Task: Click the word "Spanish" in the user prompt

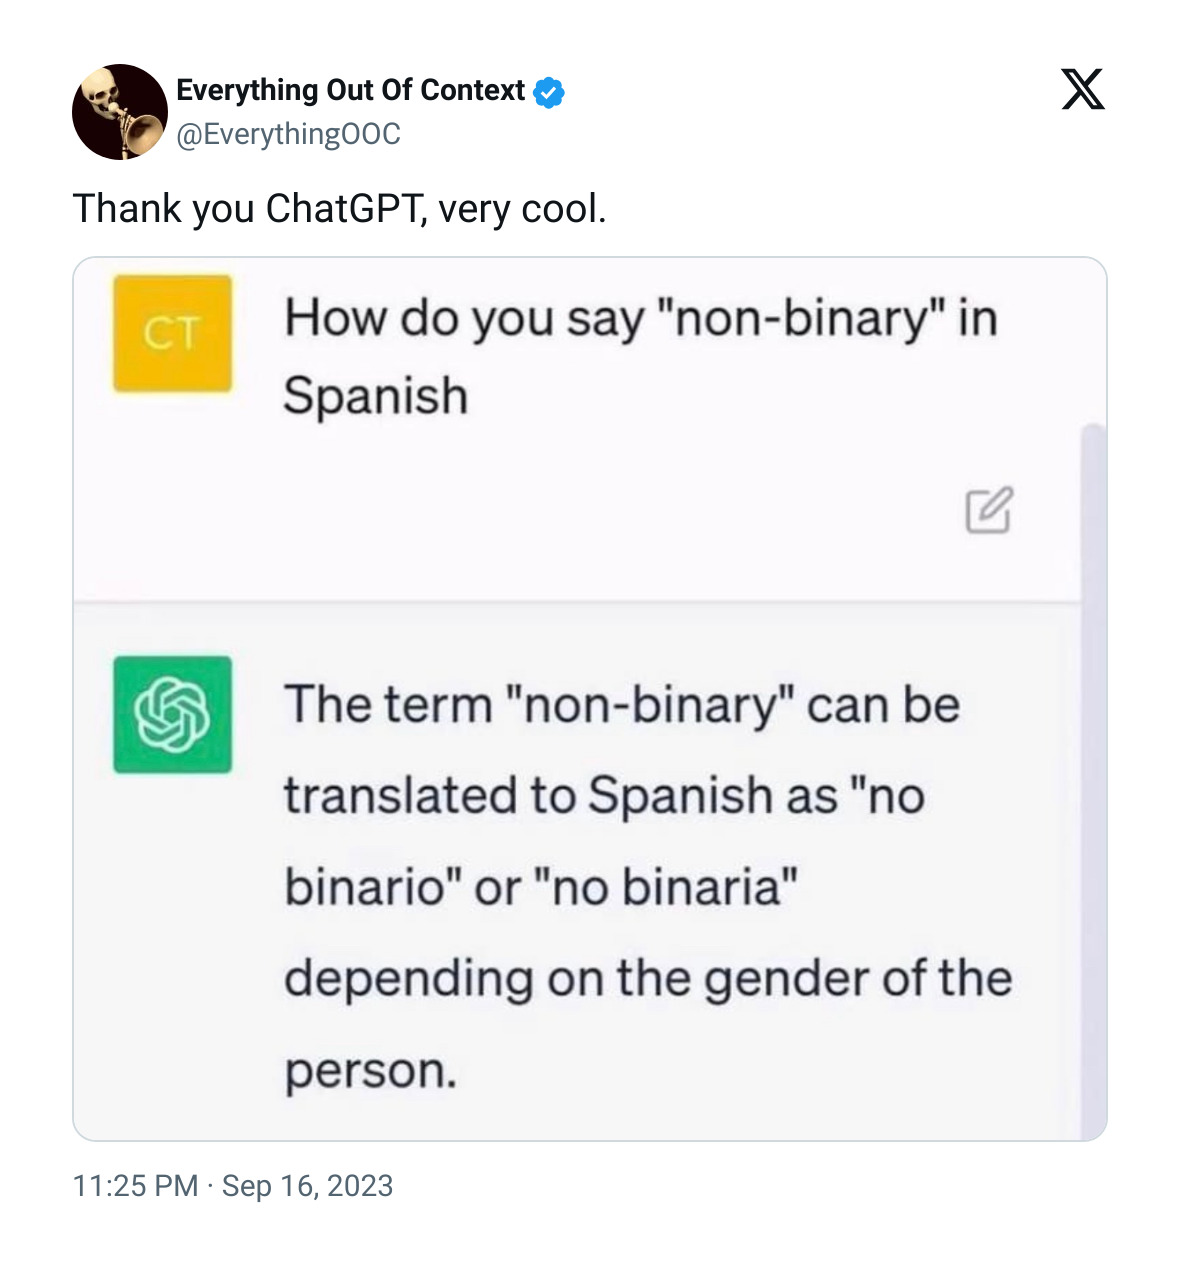Action: coord(376,395)
